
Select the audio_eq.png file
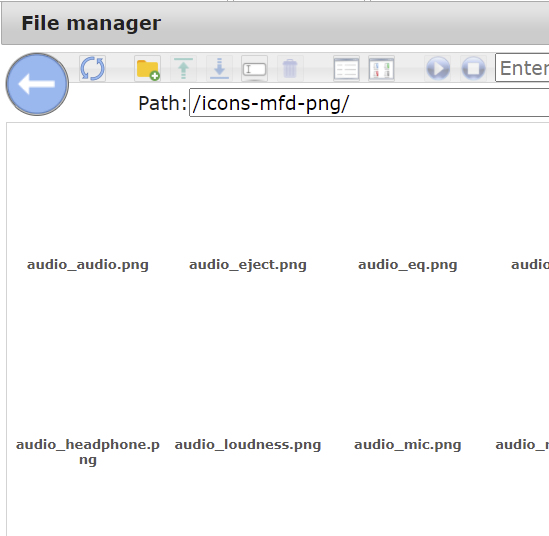pos(408,265)
